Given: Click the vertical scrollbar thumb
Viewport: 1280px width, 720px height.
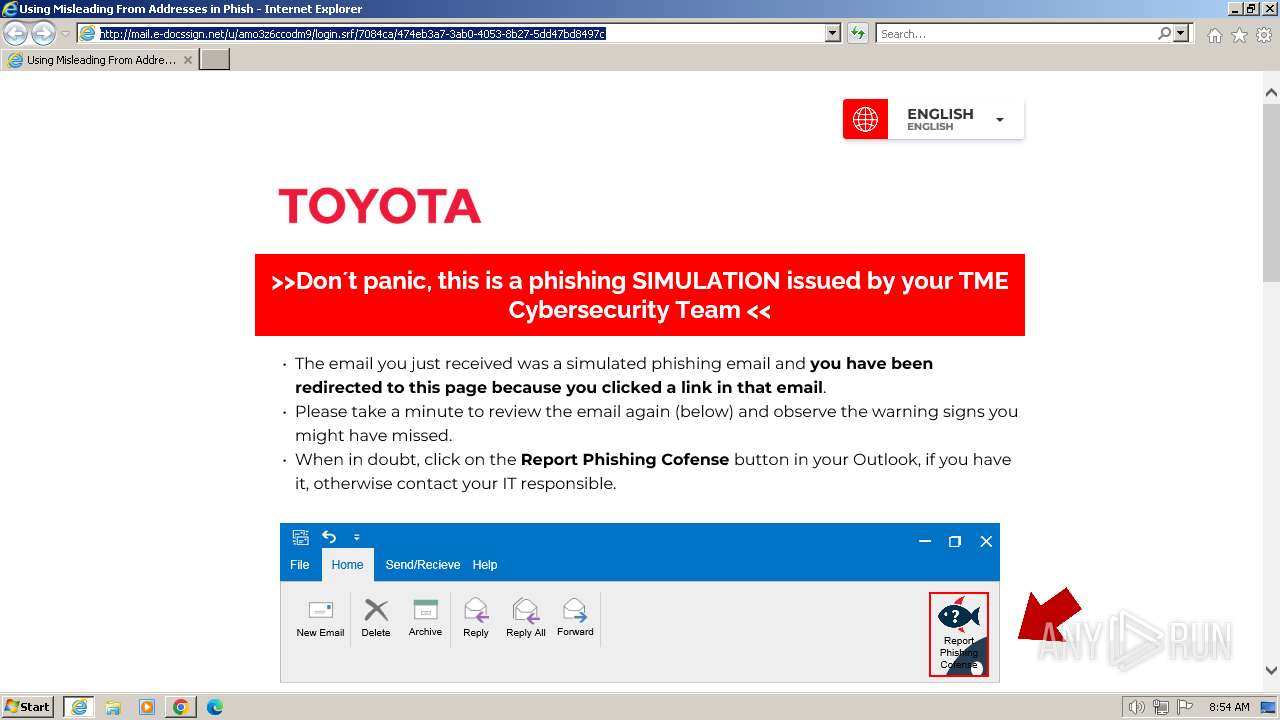Looking at the screenshot, I should (x=1271, y=195).
